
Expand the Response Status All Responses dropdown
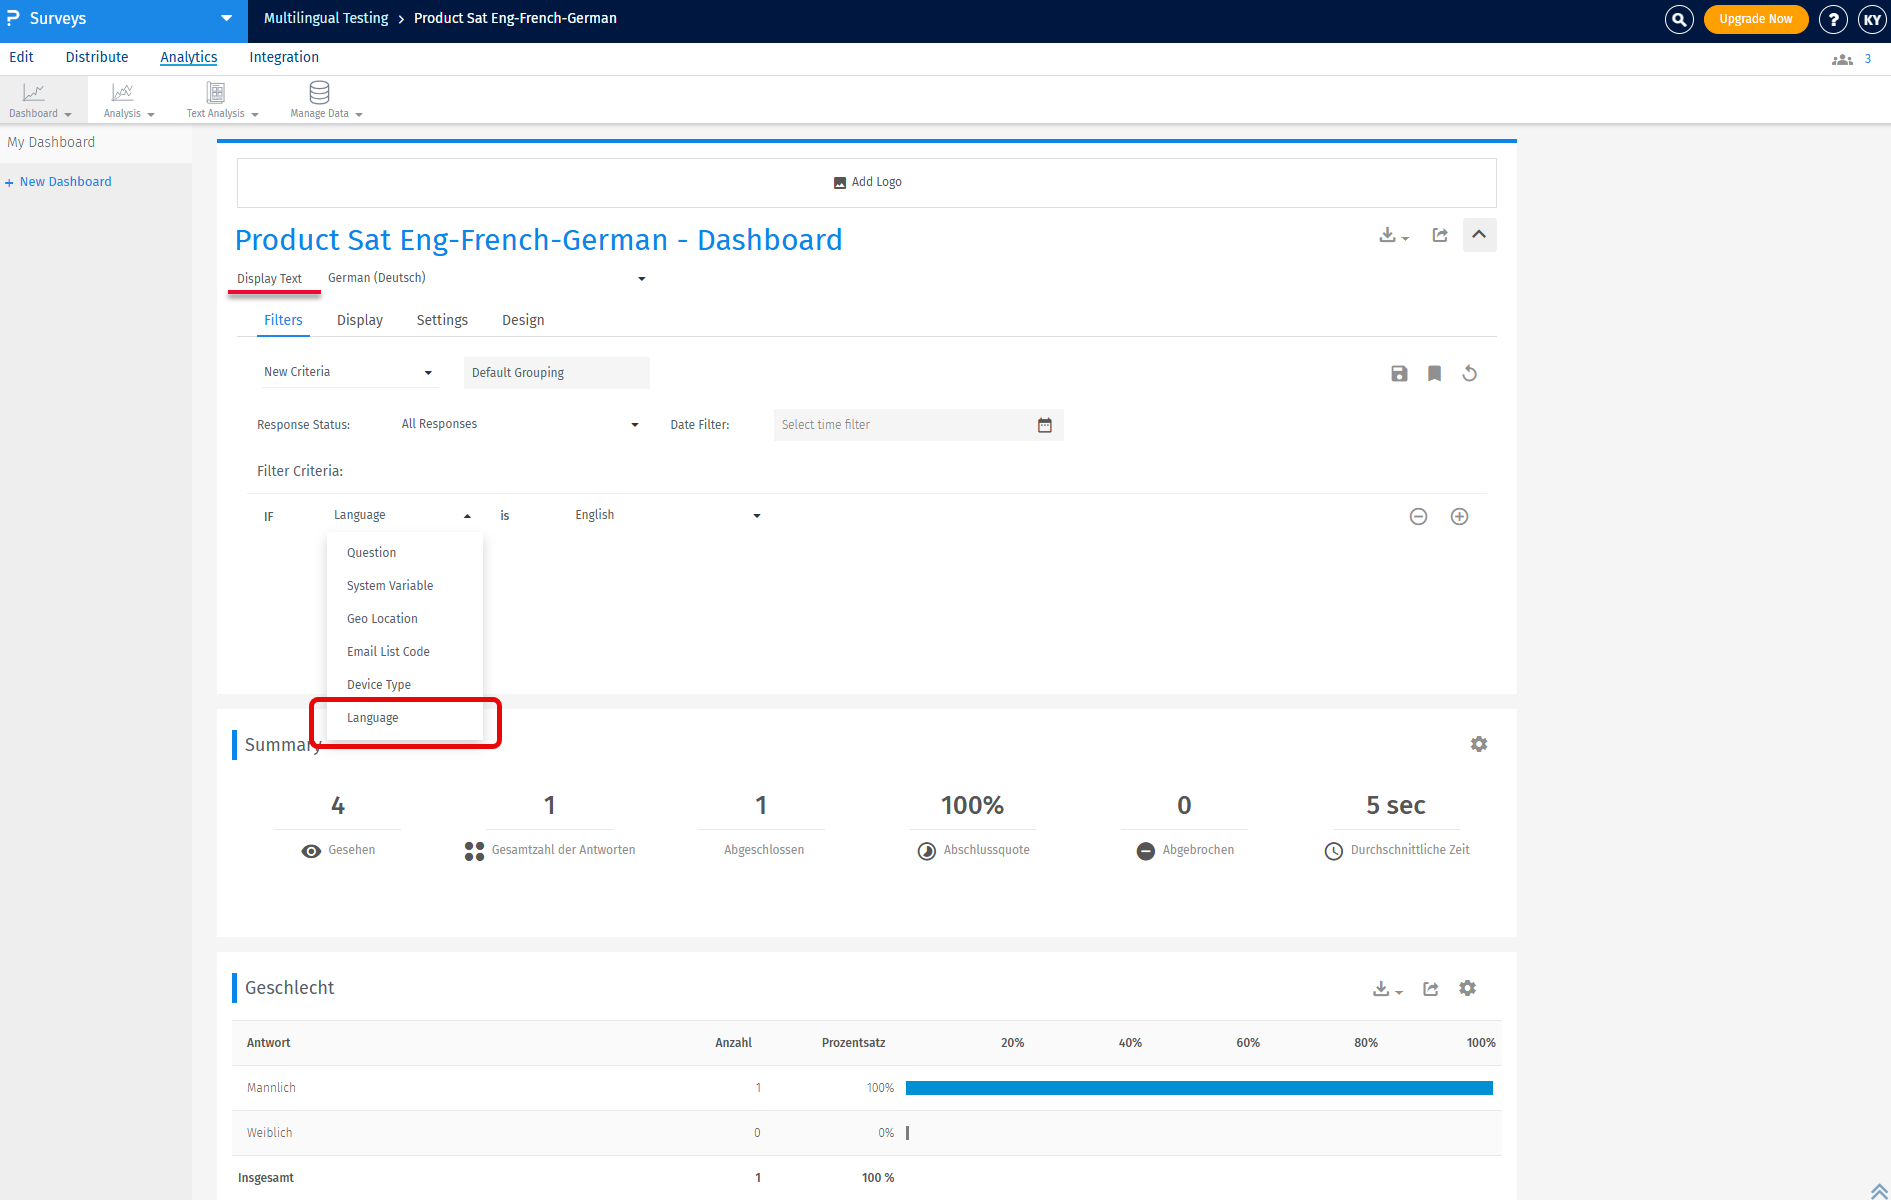click(519, 425)
